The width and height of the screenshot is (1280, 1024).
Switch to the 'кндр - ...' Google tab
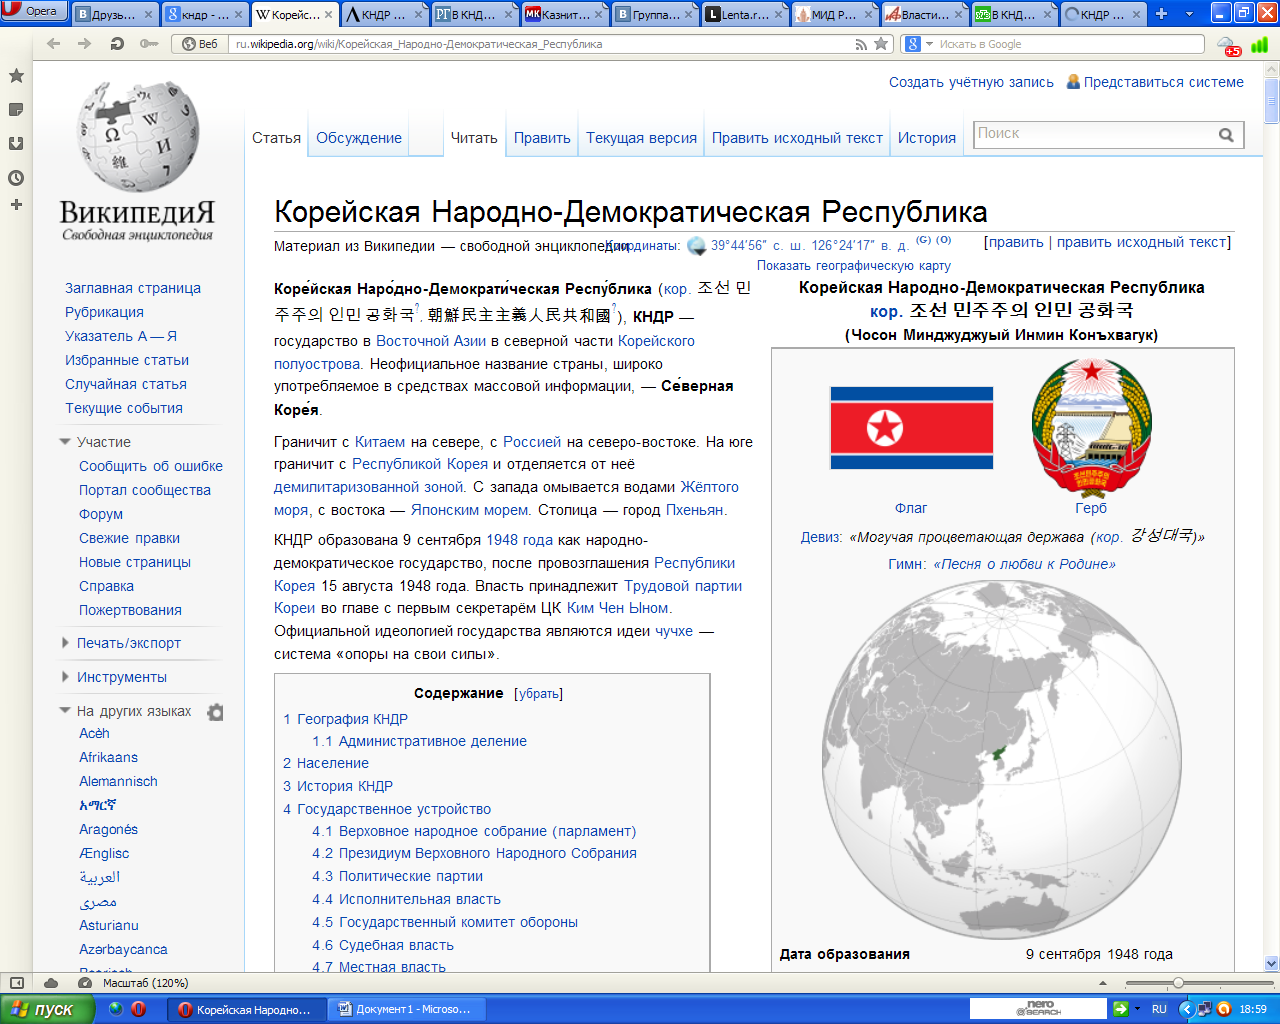click(x=203, y=14)
